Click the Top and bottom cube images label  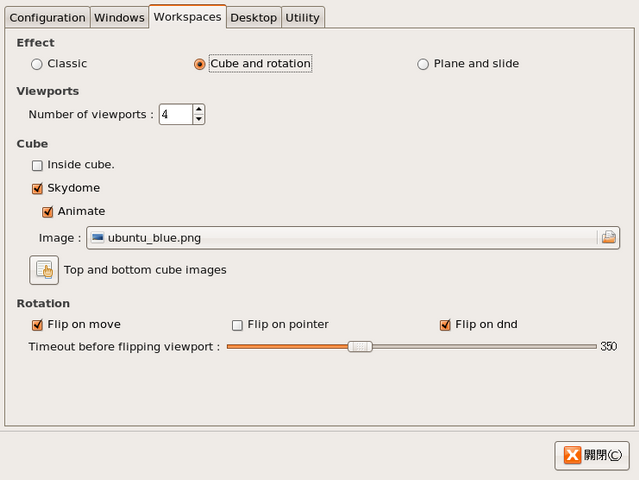(x=145, y=270)
